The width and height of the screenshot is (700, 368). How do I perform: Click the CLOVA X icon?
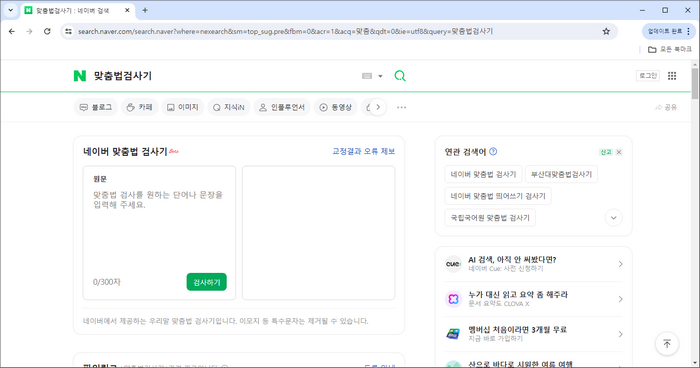[x=453, y=299]
